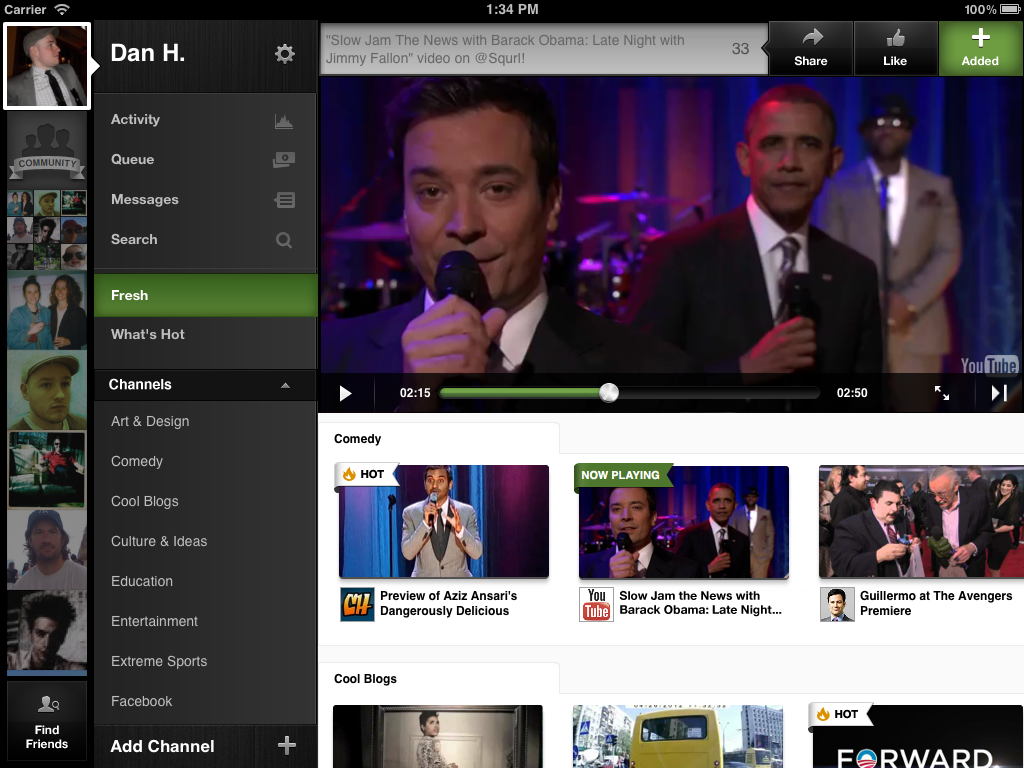The height and width of the screenshot is (768, 1024).
Task: Click the Add Channel label
Action: pyautogui.click(x=162, y=746)
